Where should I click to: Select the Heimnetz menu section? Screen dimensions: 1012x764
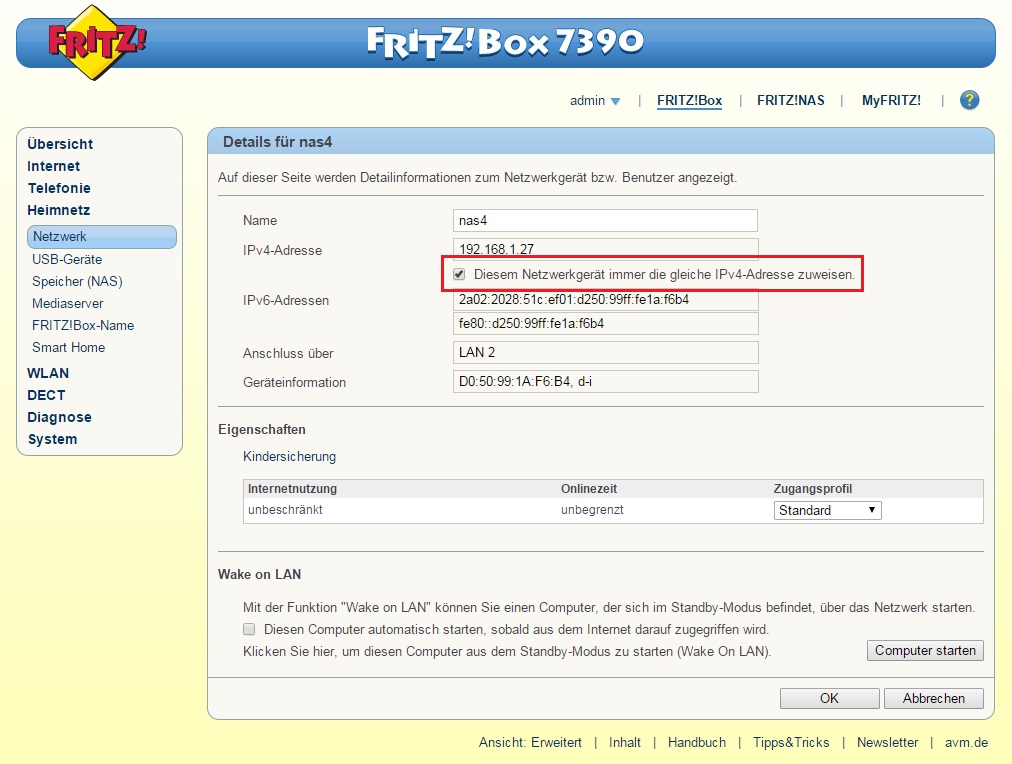[x=59, y=210]
